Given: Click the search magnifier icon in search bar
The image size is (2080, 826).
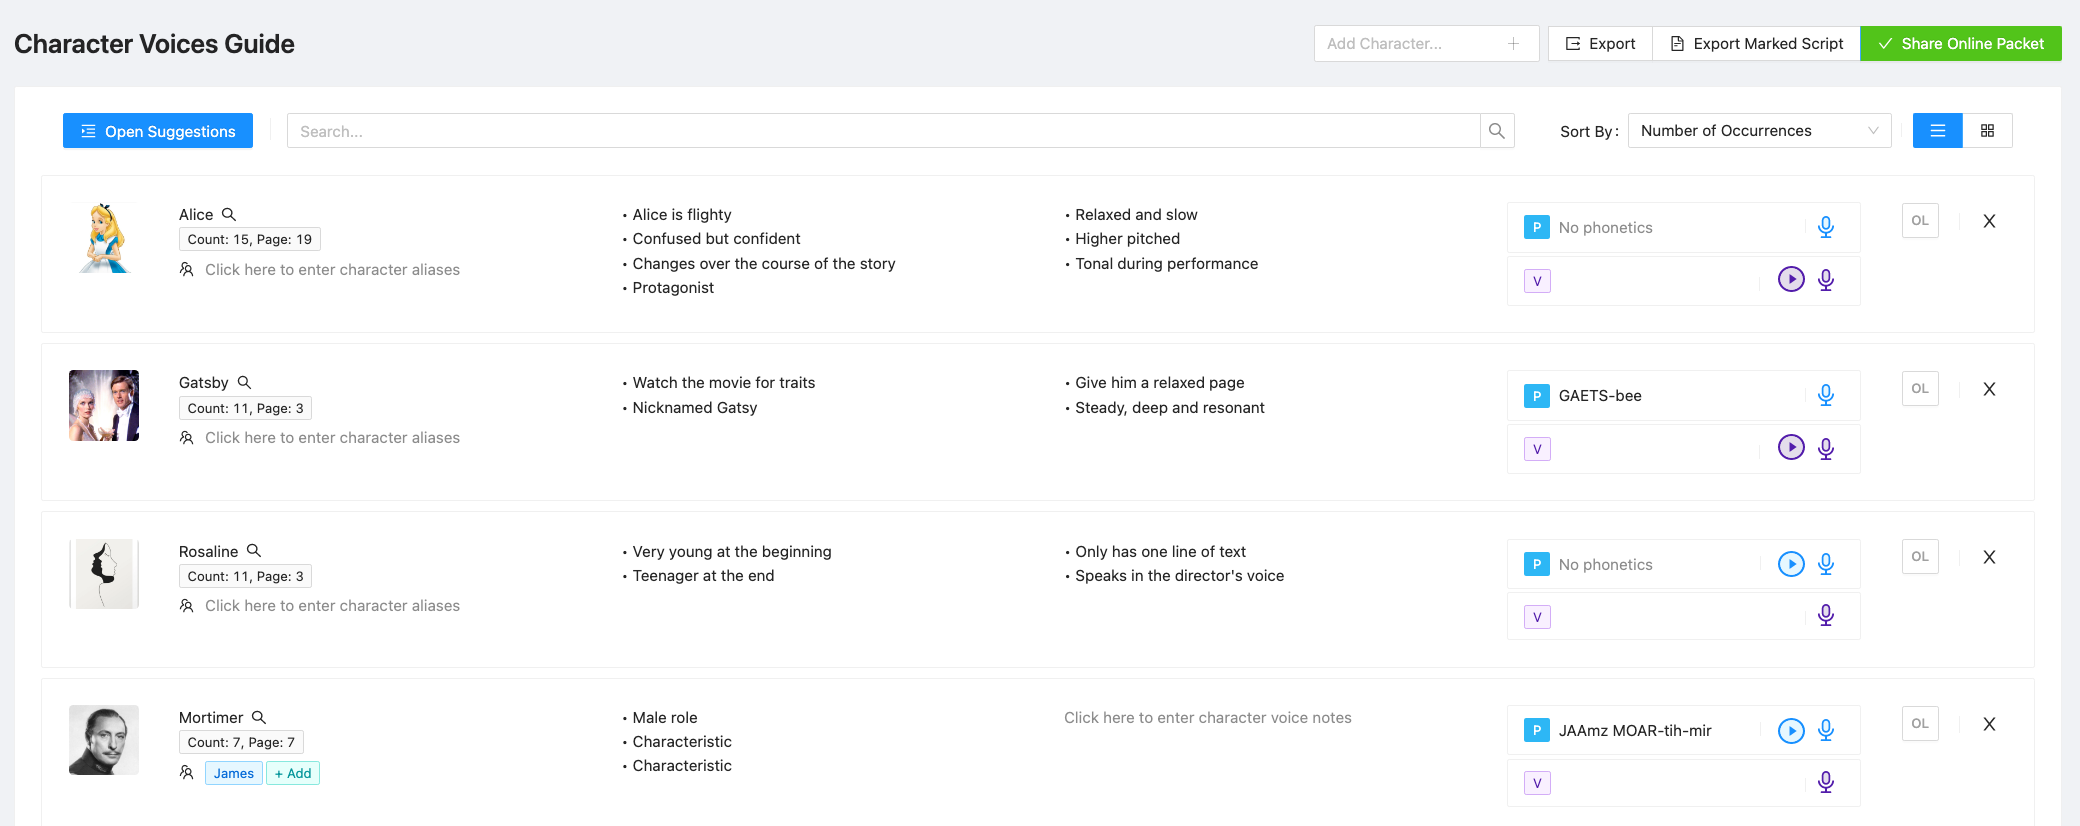Looking at the screenshot, I should point(1496,131).
